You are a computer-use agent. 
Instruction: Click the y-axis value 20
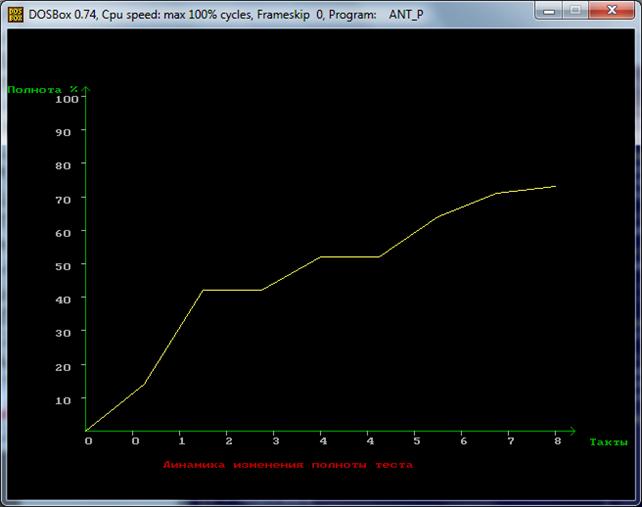63,367
